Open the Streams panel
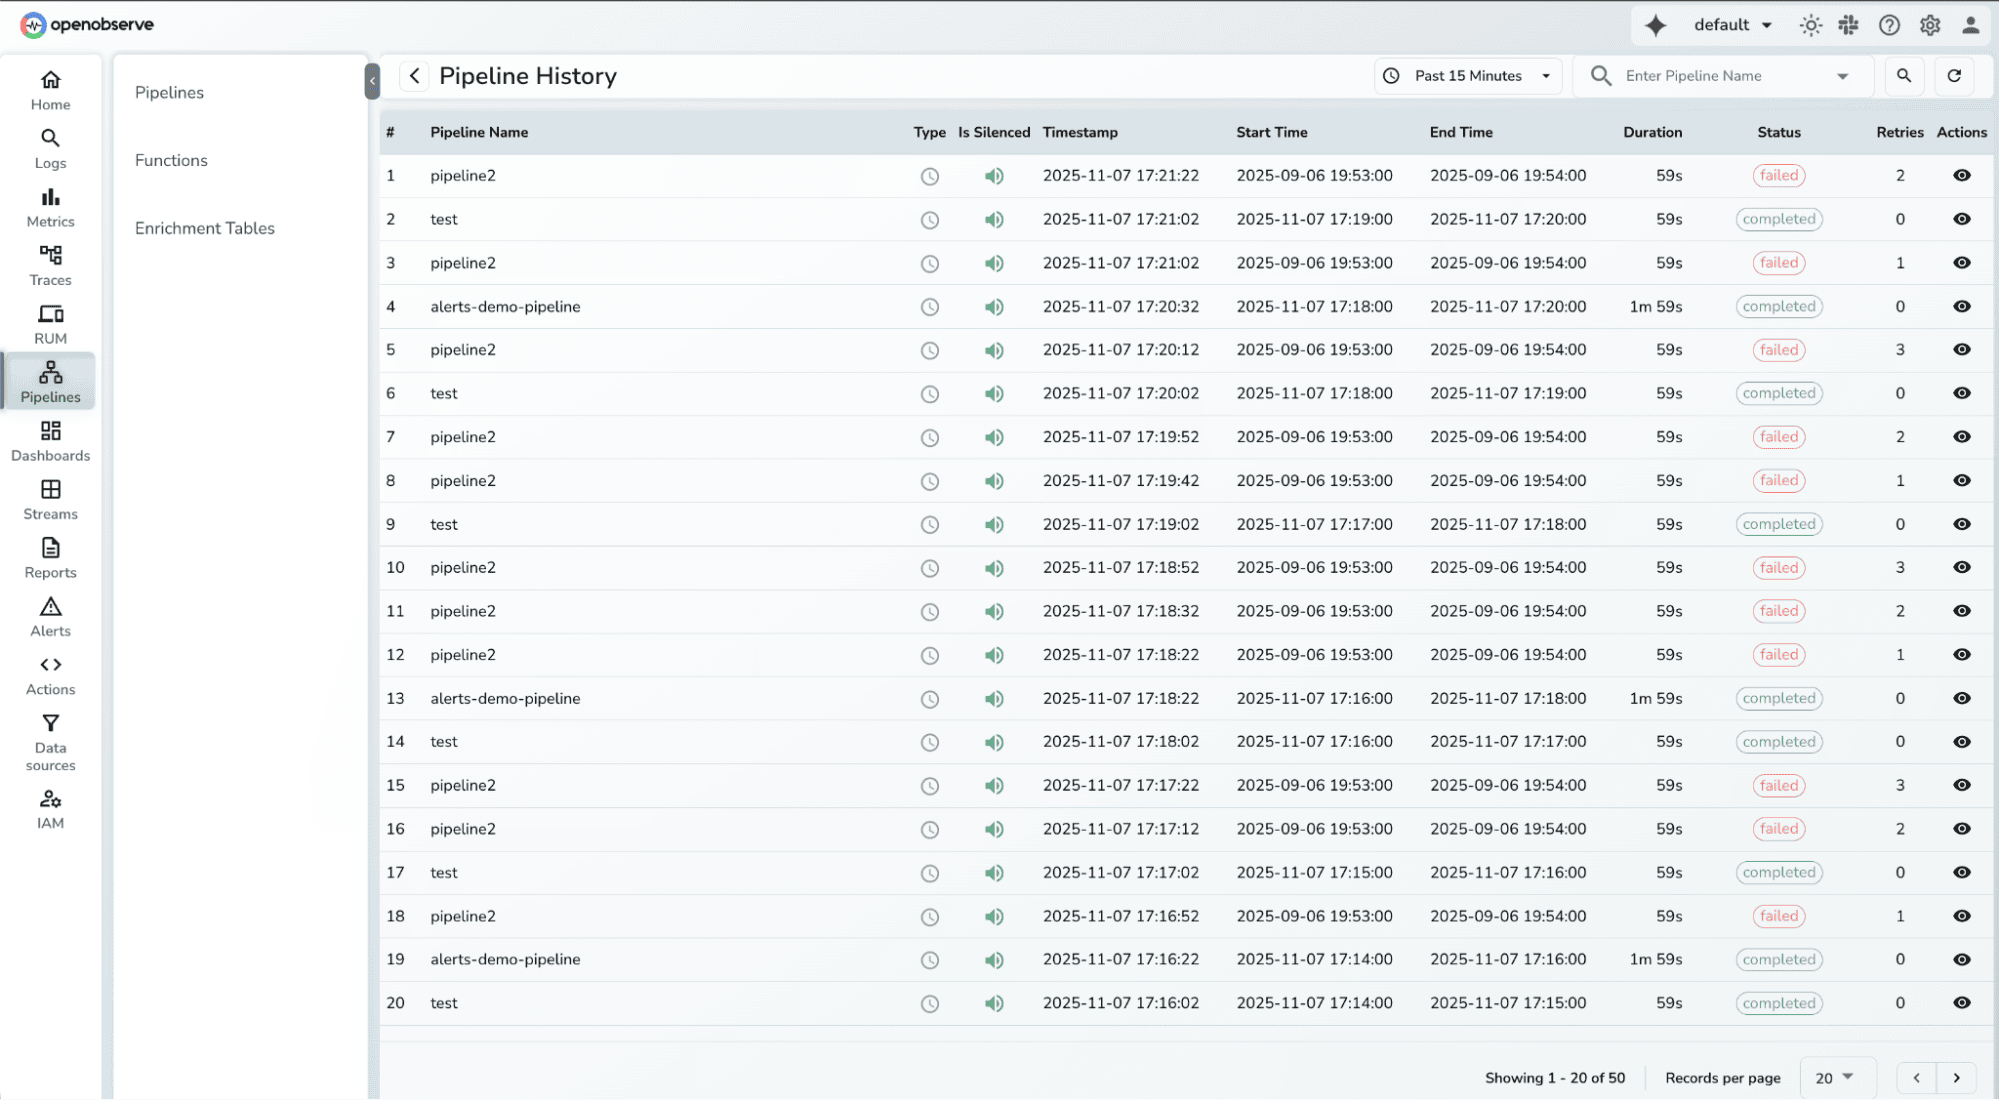 (50, 498)
